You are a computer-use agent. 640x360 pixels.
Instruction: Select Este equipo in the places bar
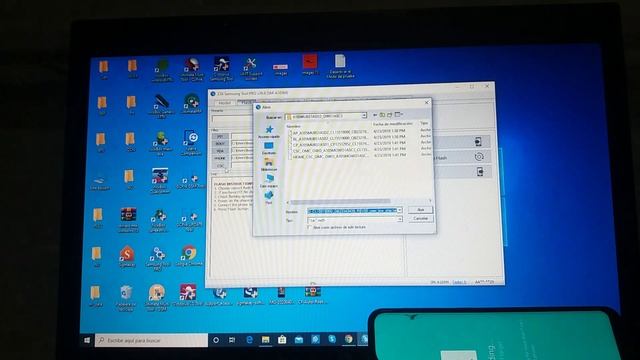click(269, 181)
